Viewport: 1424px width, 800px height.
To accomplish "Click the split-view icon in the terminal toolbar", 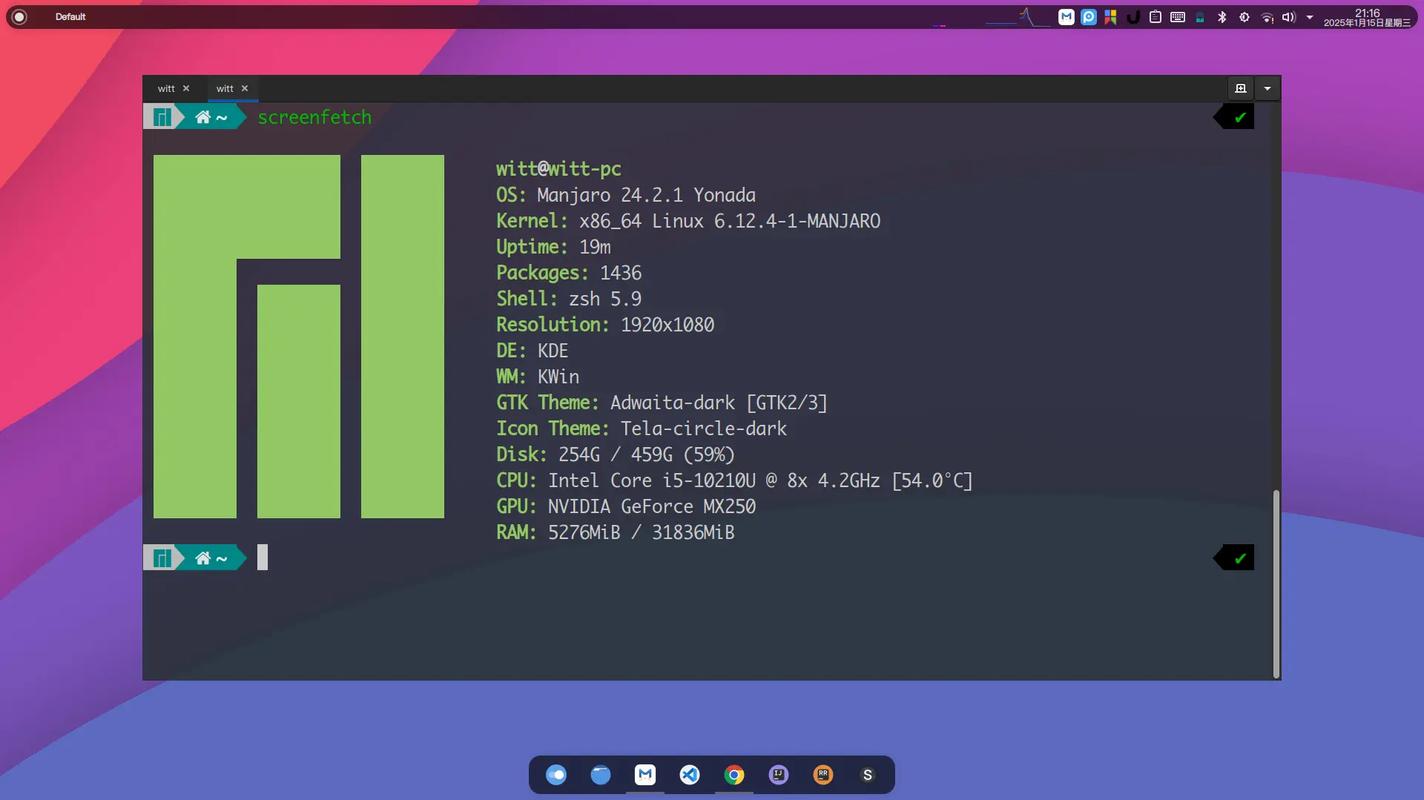I will coord(1240,88).
